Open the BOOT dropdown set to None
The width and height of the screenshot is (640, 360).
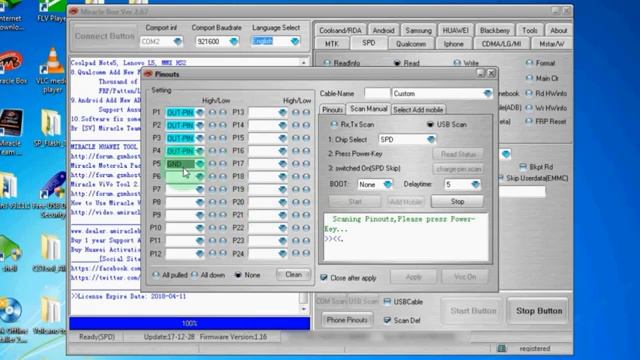[387, 184]
